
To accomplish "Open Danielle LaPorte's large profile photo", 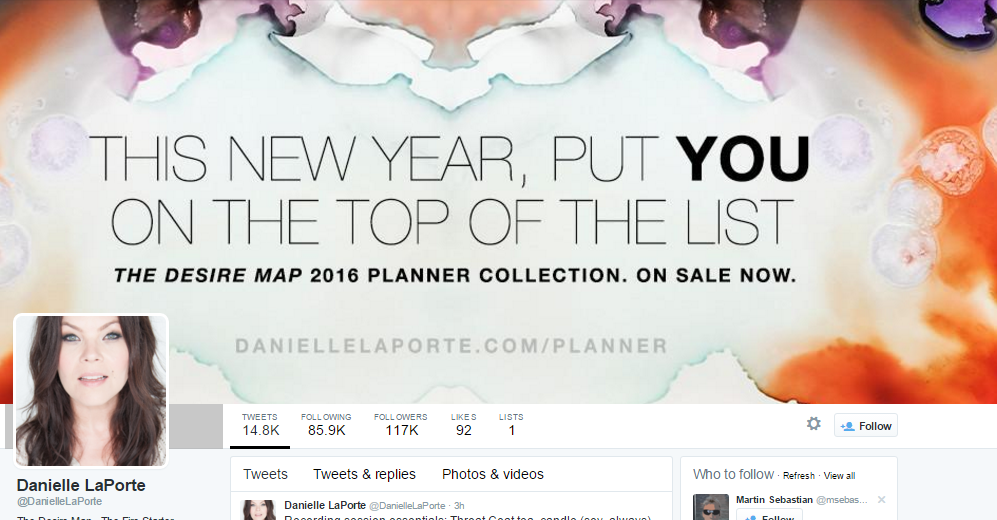I will [x=91, y=391].
